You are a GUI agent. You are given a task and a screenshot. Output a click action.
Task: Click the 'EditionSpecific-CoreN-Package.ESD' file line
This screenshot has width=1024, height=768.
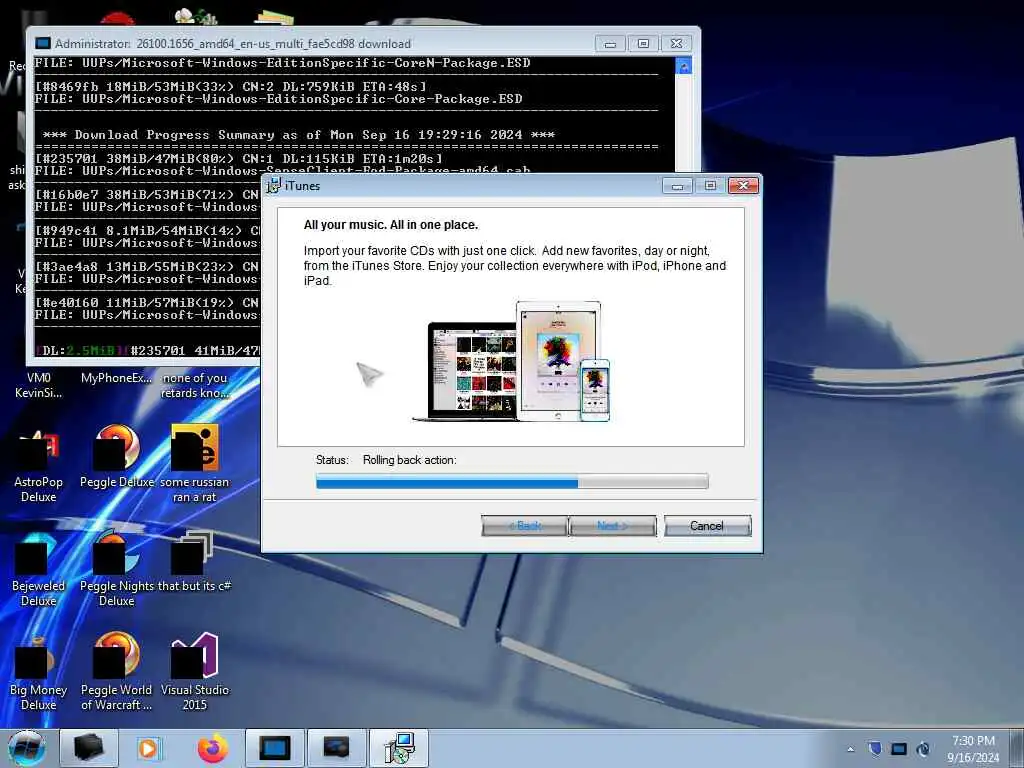[282, 63]
